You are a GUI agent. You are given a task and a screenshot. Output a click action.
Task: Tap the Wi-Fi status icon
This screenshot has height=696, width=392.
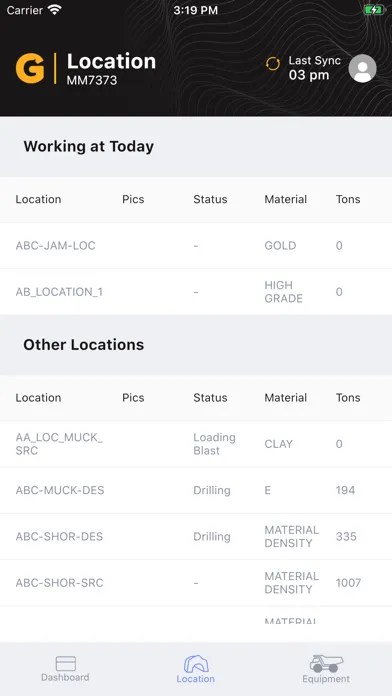pos(55,10)
